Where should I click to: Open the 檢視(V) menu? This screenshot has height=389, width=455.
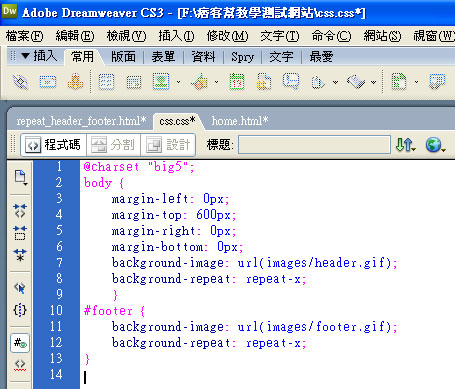tap(126, 36)
